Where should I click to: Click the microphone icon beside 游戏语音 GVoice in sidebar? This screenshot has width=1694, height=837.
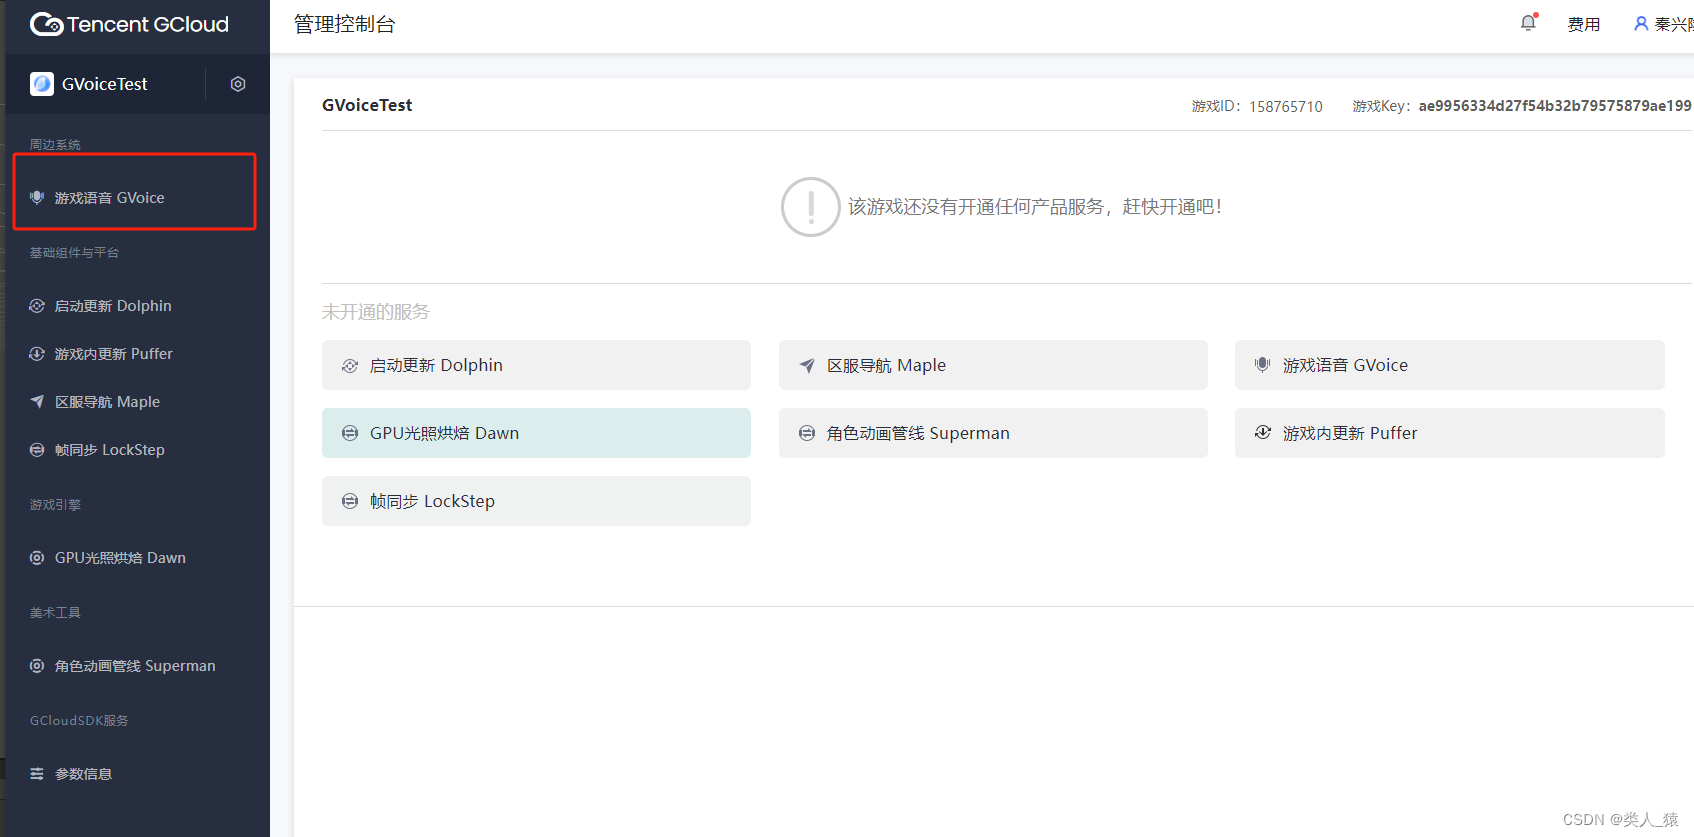37,197
